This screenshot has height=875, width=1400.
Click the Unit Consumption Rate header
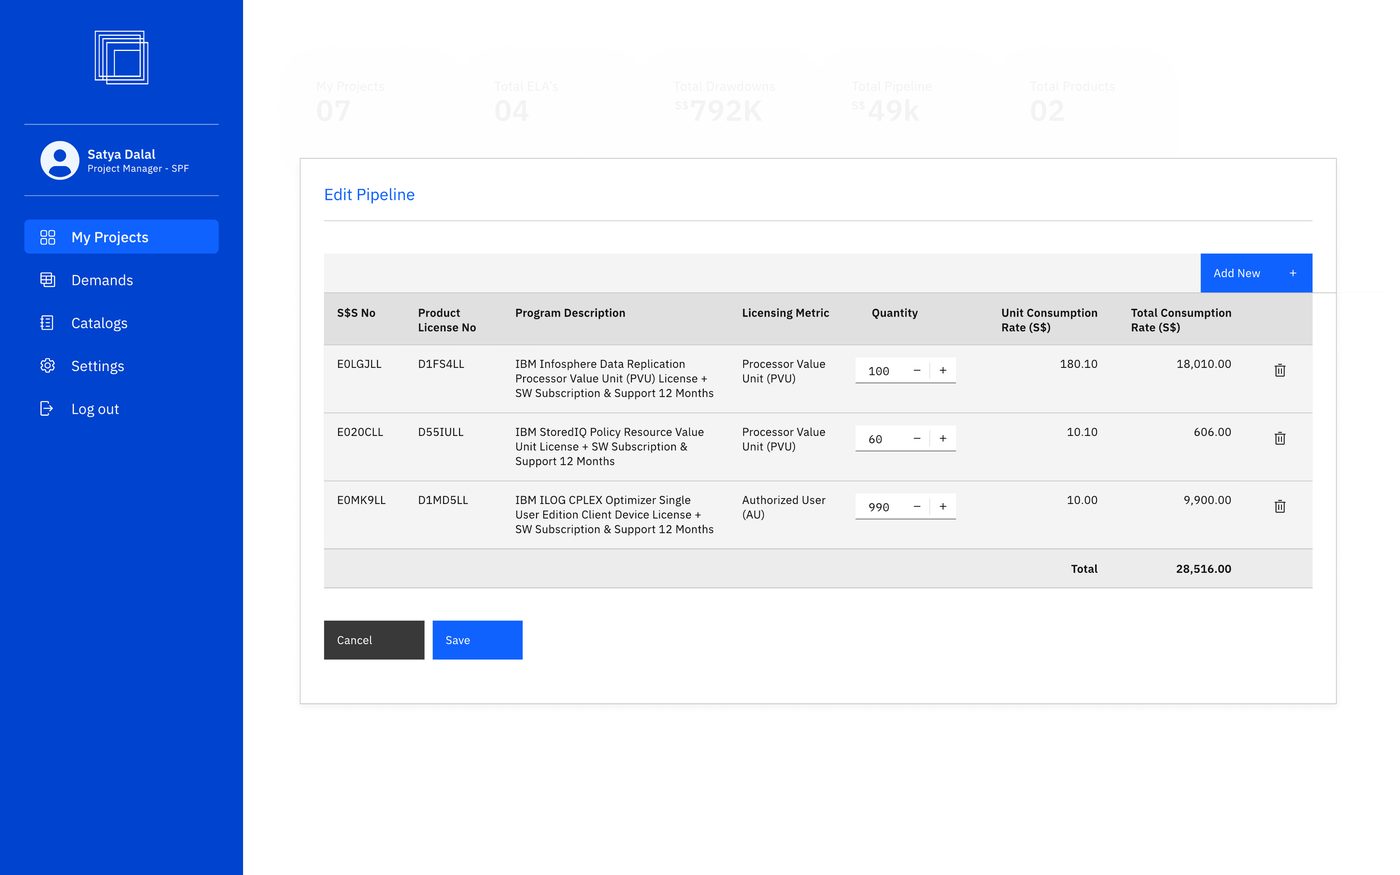[1049, 320]
